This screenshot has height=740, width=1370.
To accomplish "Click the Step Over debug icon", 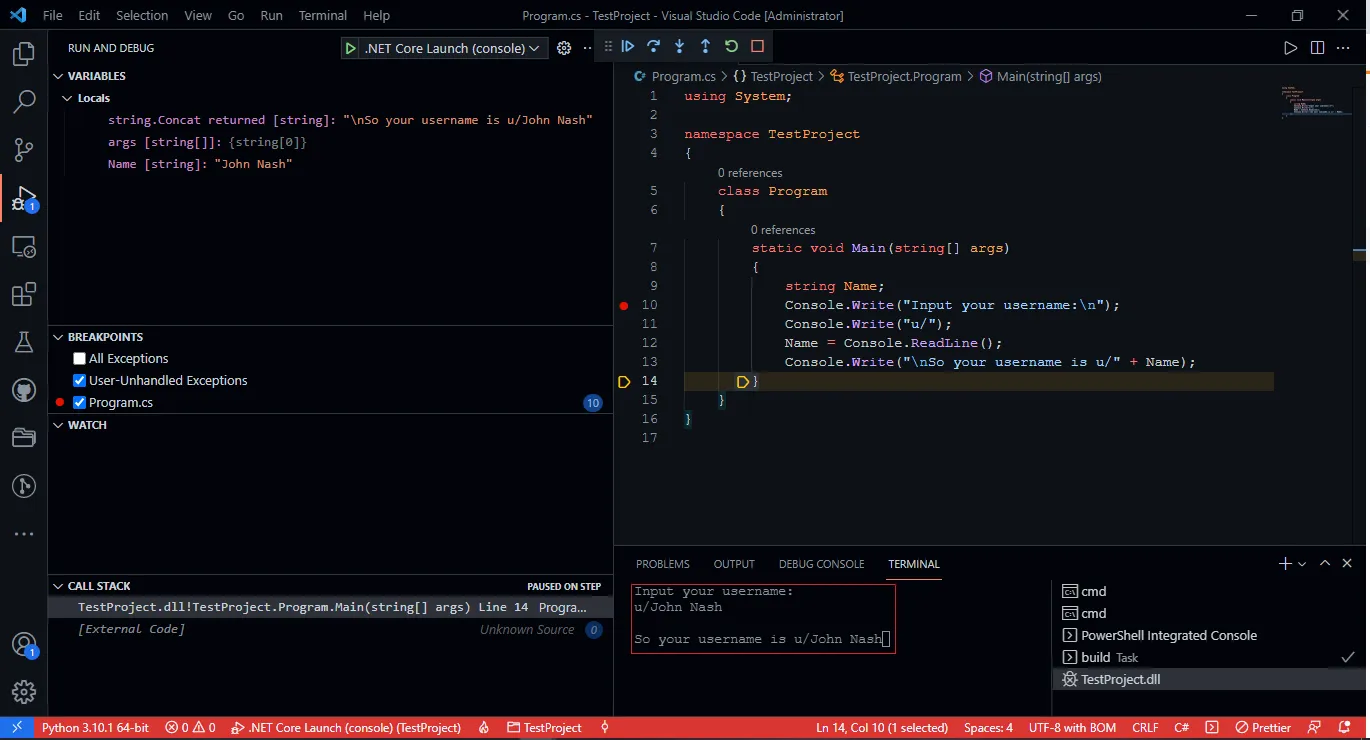I will tap(654, 46).
